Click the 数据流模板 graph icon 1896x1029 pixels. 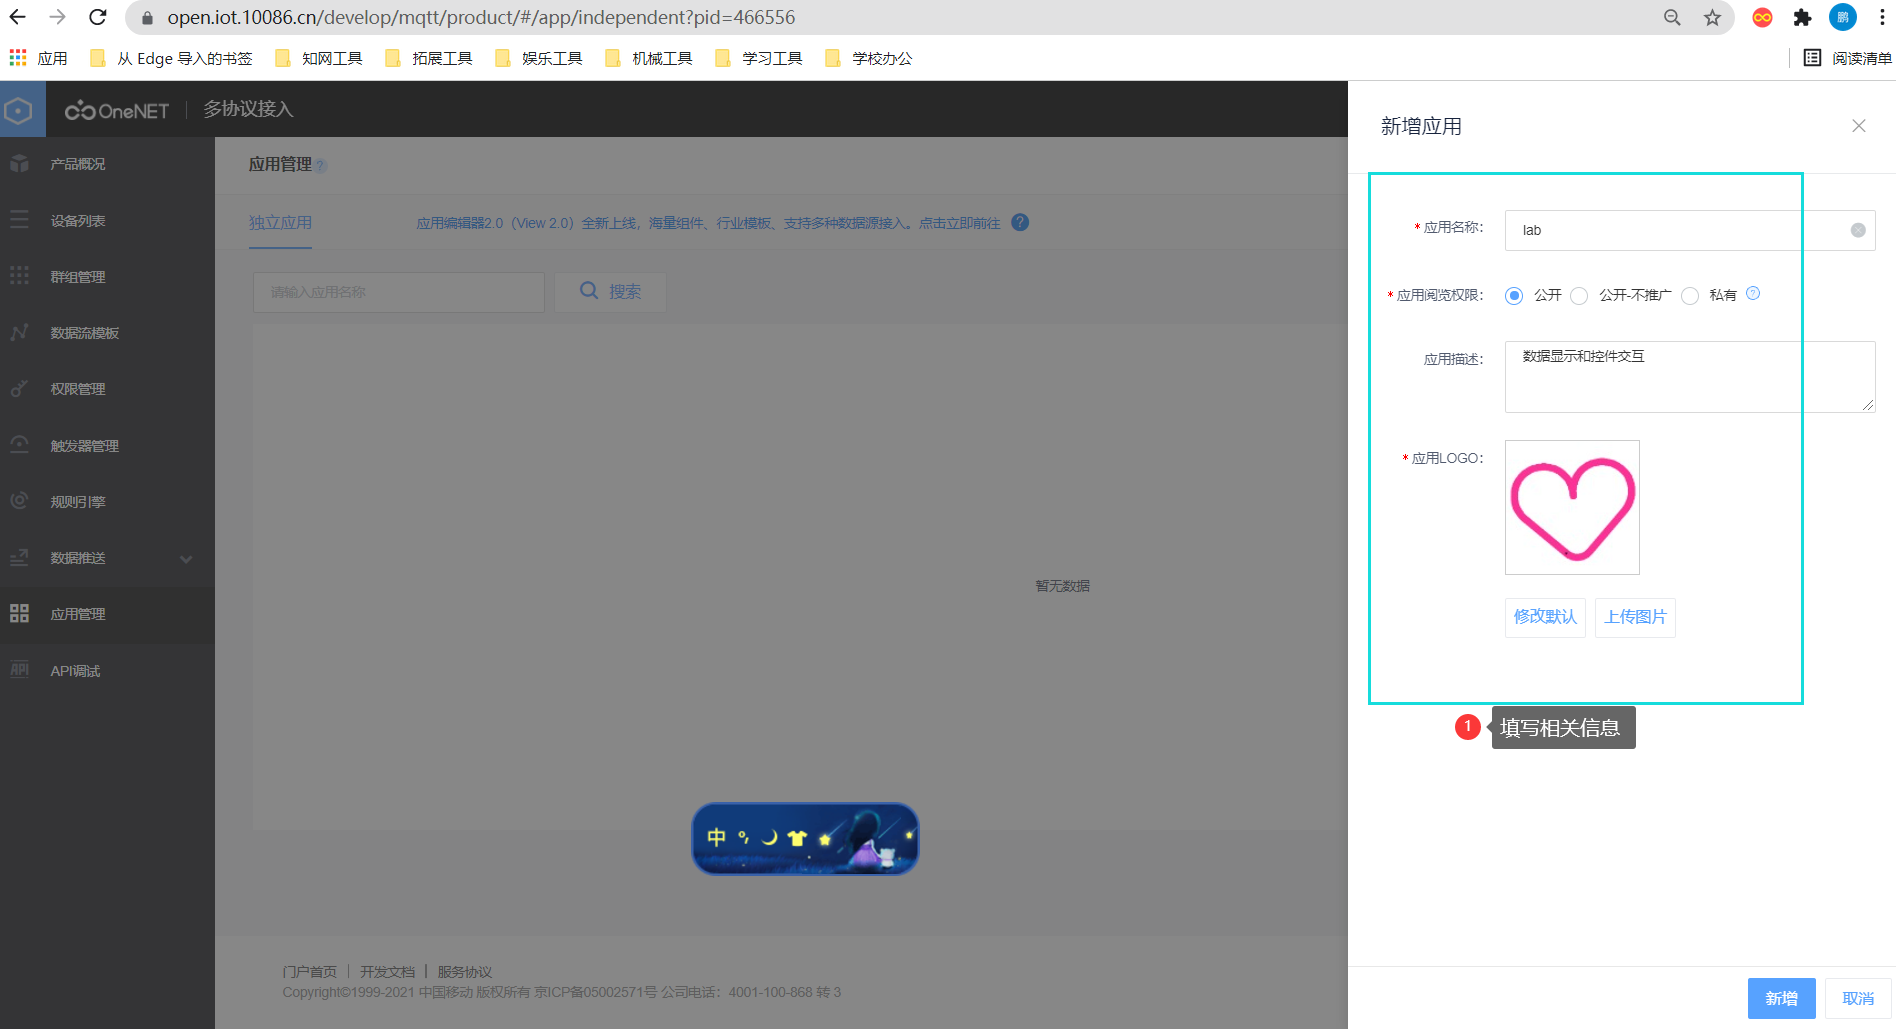pos(19,332)
